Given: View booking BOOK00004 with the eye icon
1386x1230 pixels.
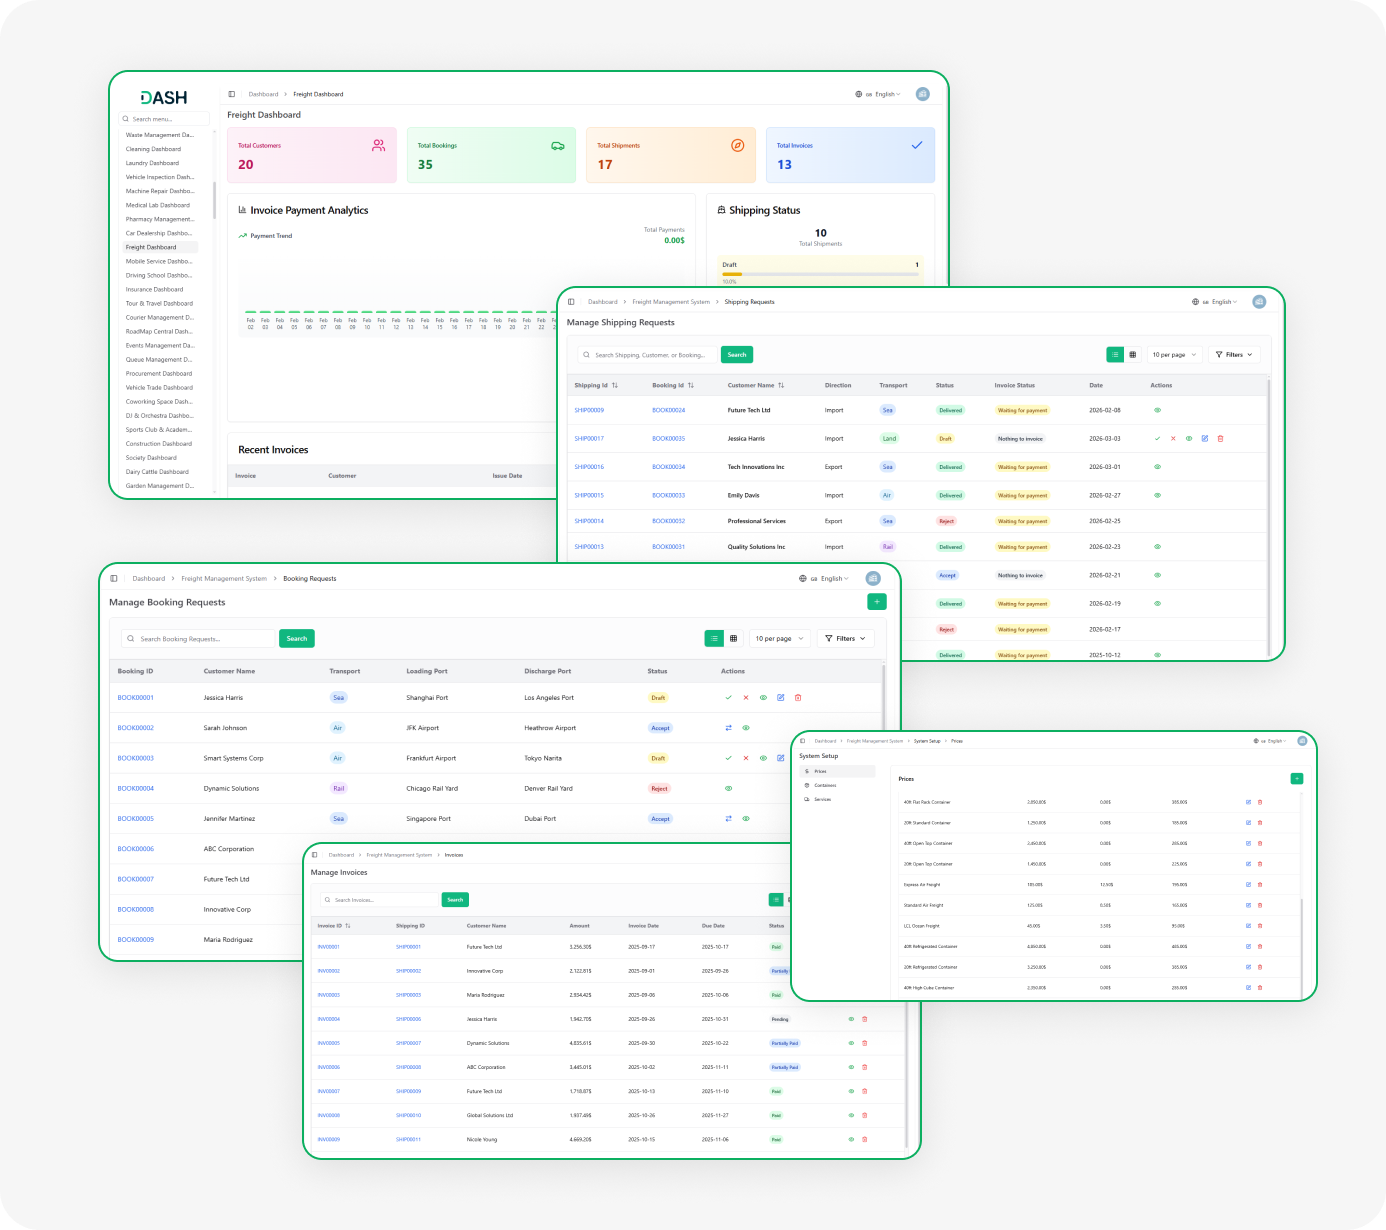Looking at the screenshot, I should (x=728, y=788).
